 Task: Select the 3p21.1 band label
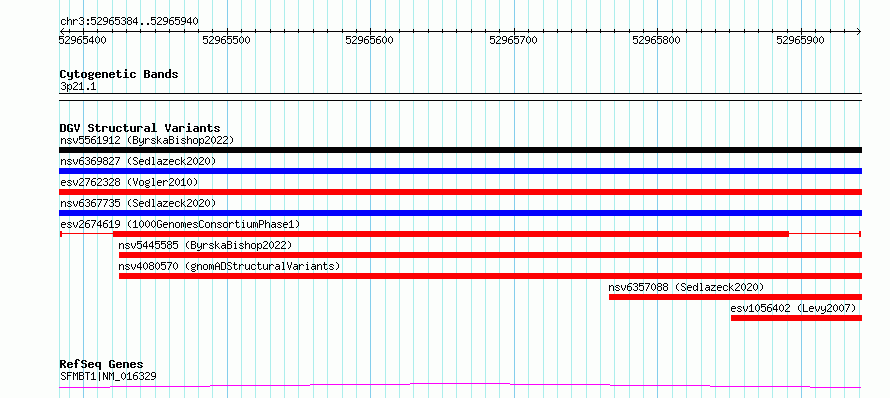(78, 87)
